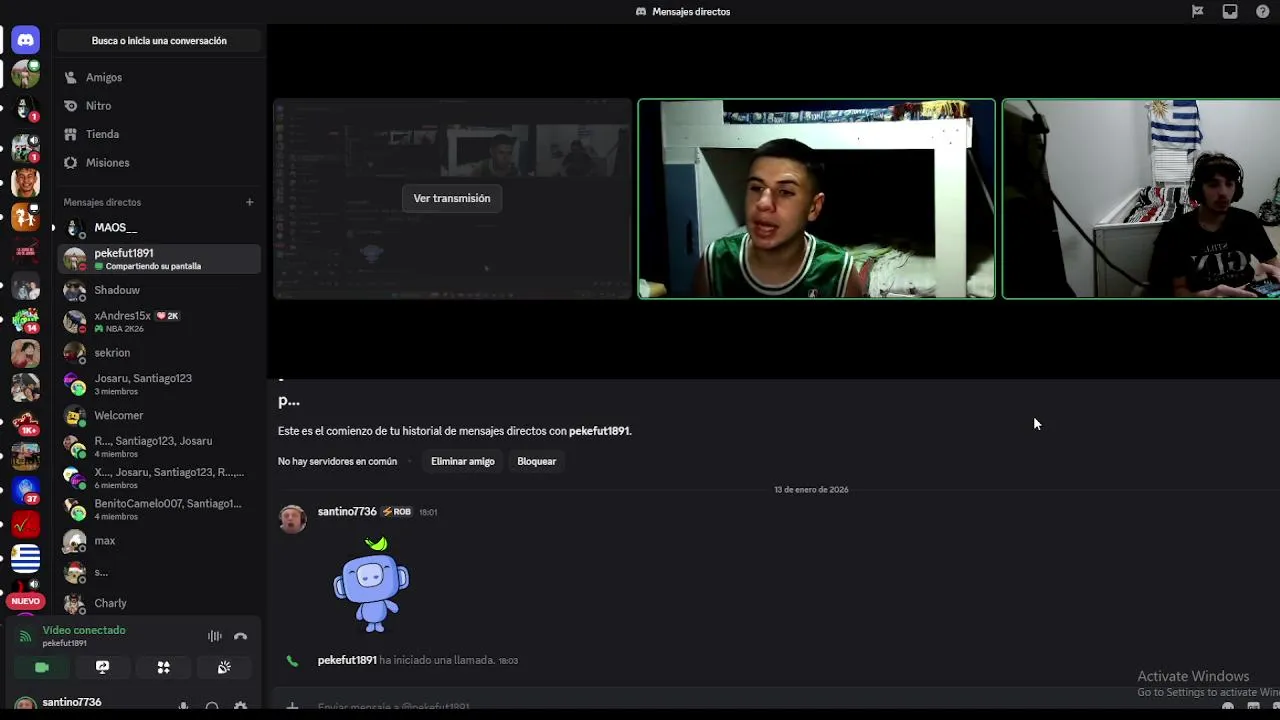Open the Discord home button
This screenshot has height=720, width=1280.
(x=26, y=40)
